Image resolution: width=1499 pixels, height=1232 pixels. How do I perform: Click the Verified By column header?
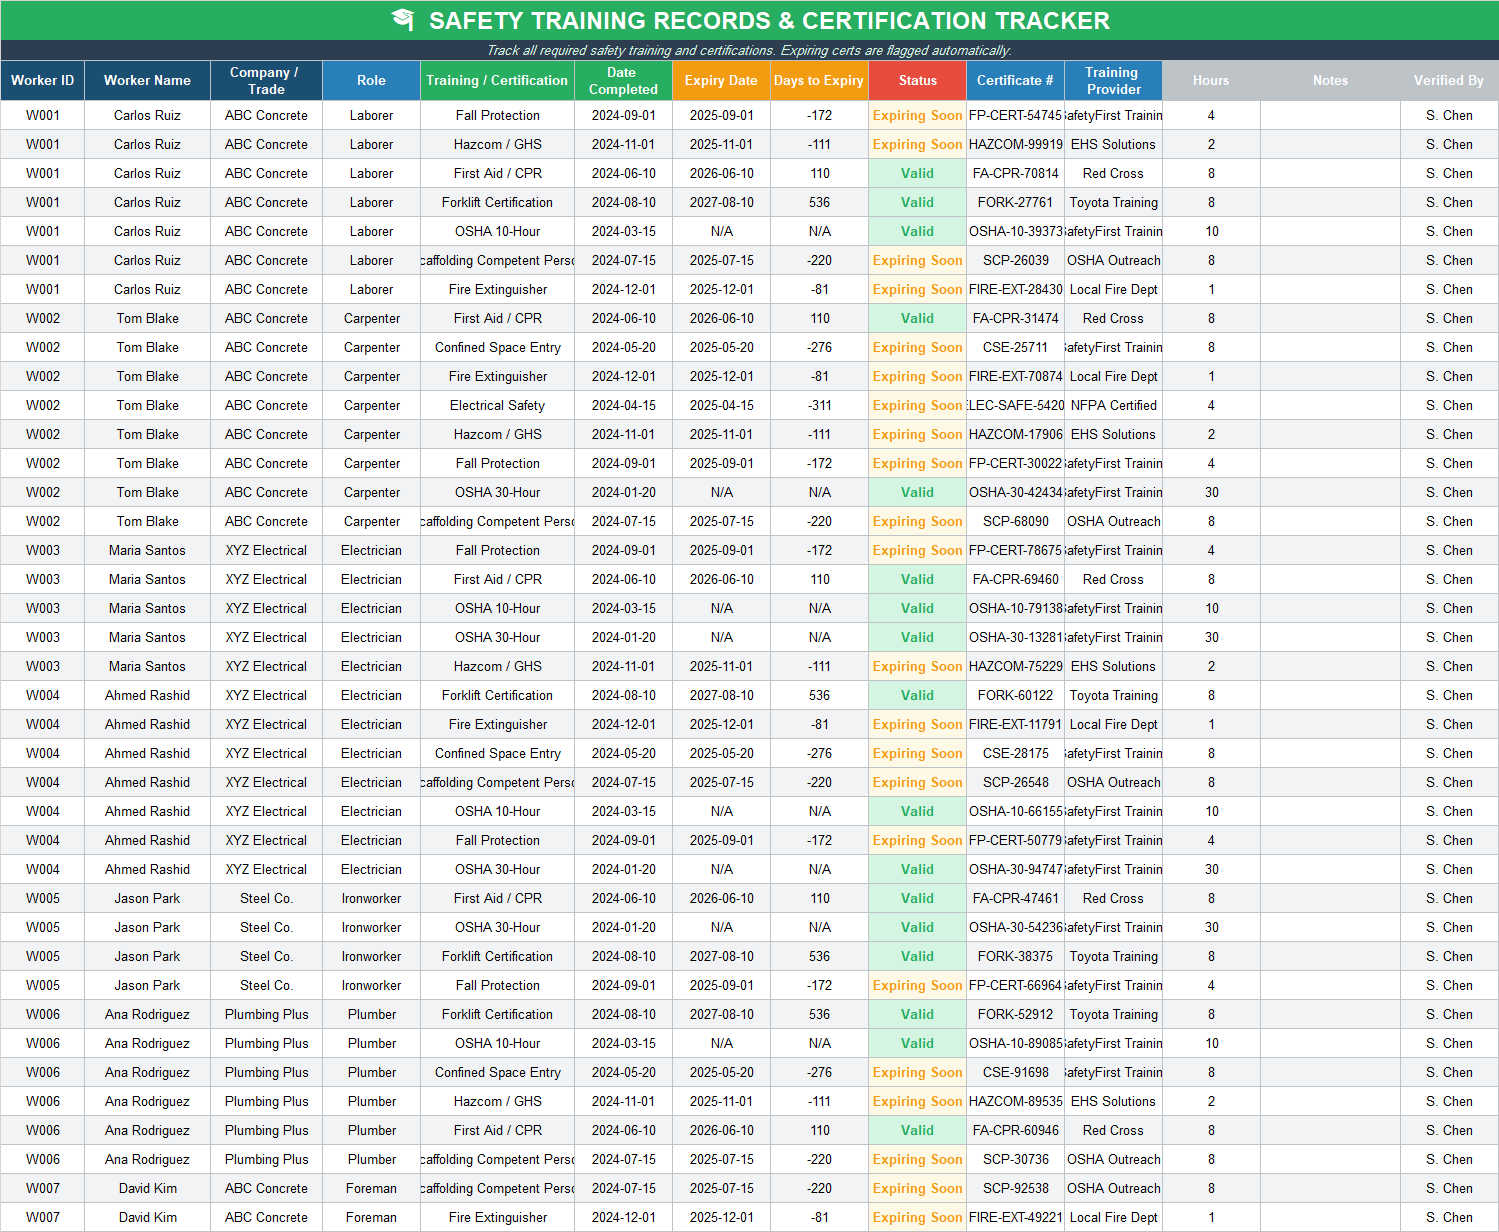1448,81
